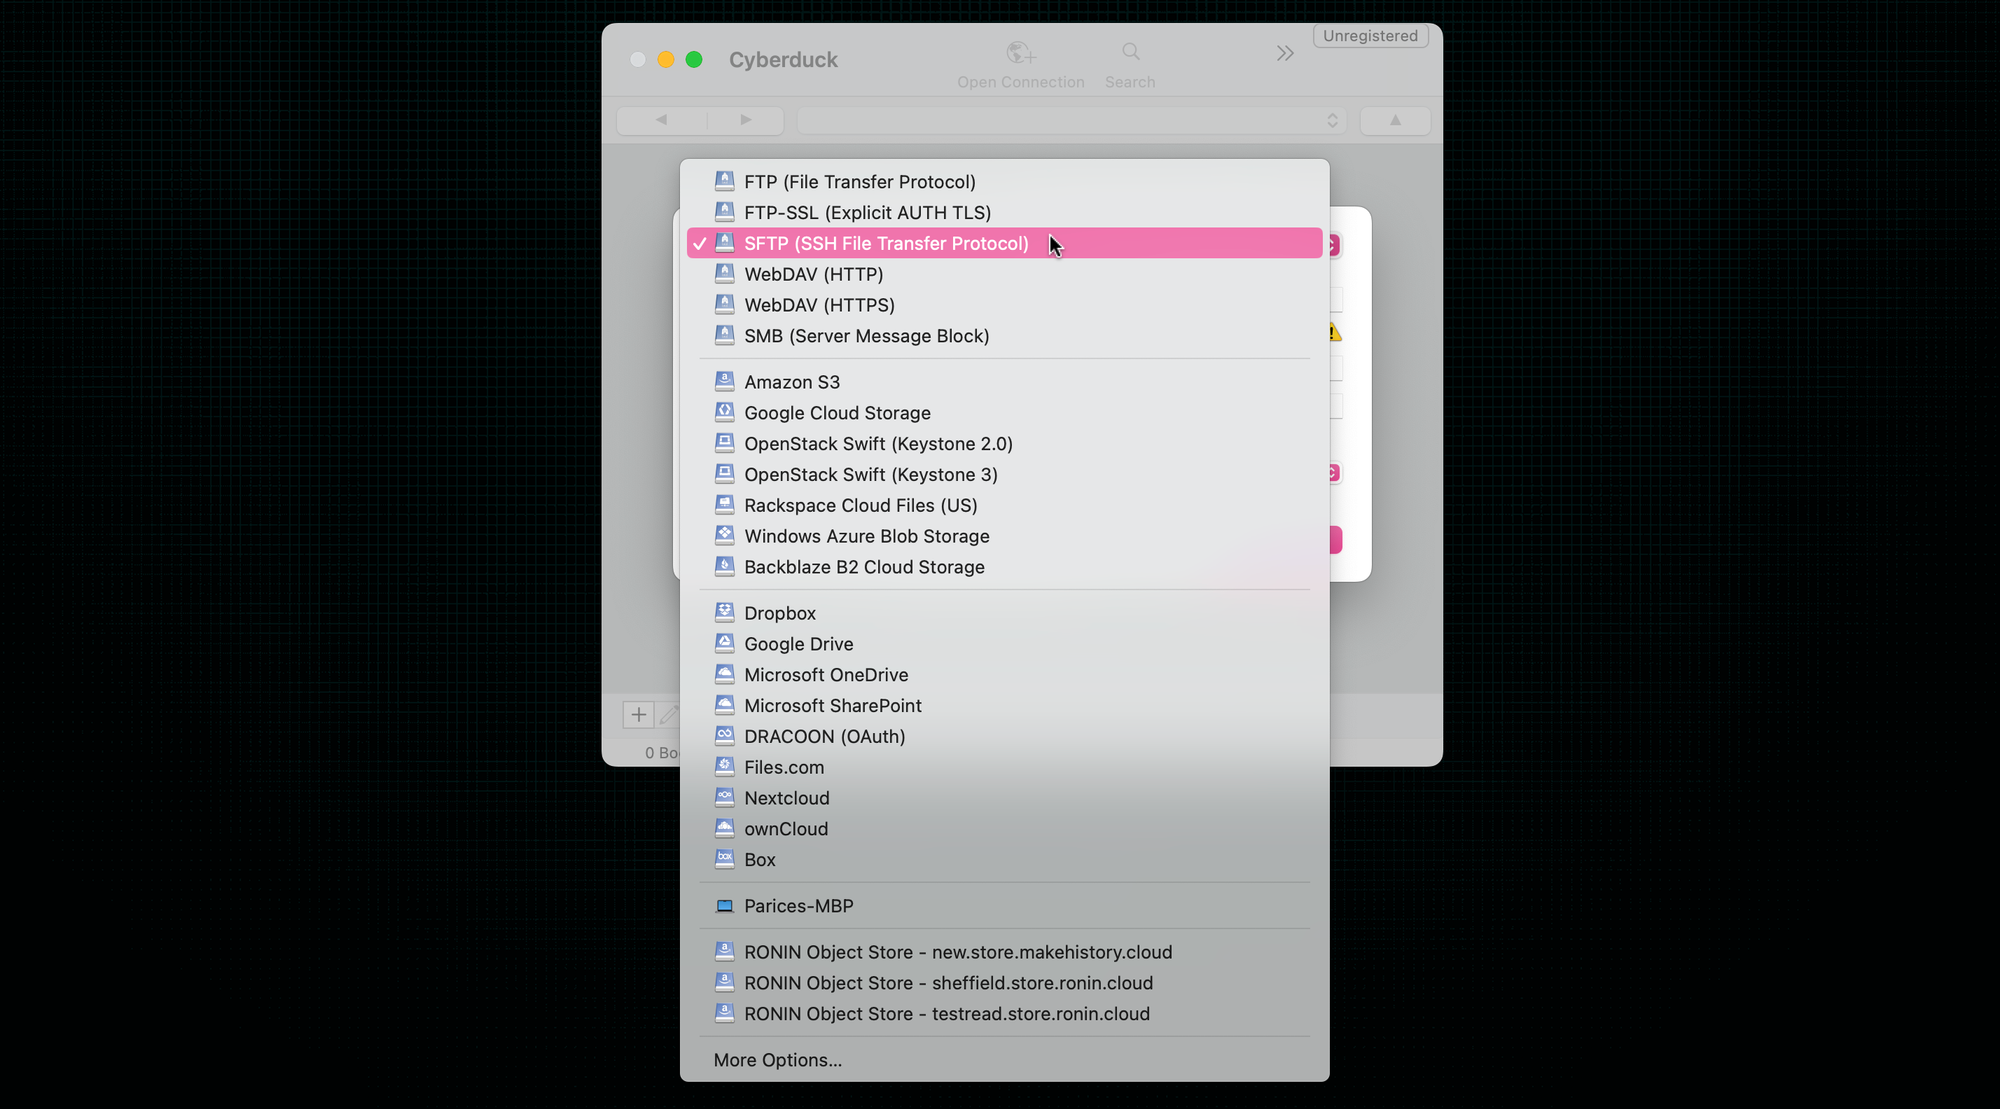Image resolution: width=2000 pixels, height=1109 pixels.
Task: Select Amazon S3 from the list
Action: coord(791,382)
